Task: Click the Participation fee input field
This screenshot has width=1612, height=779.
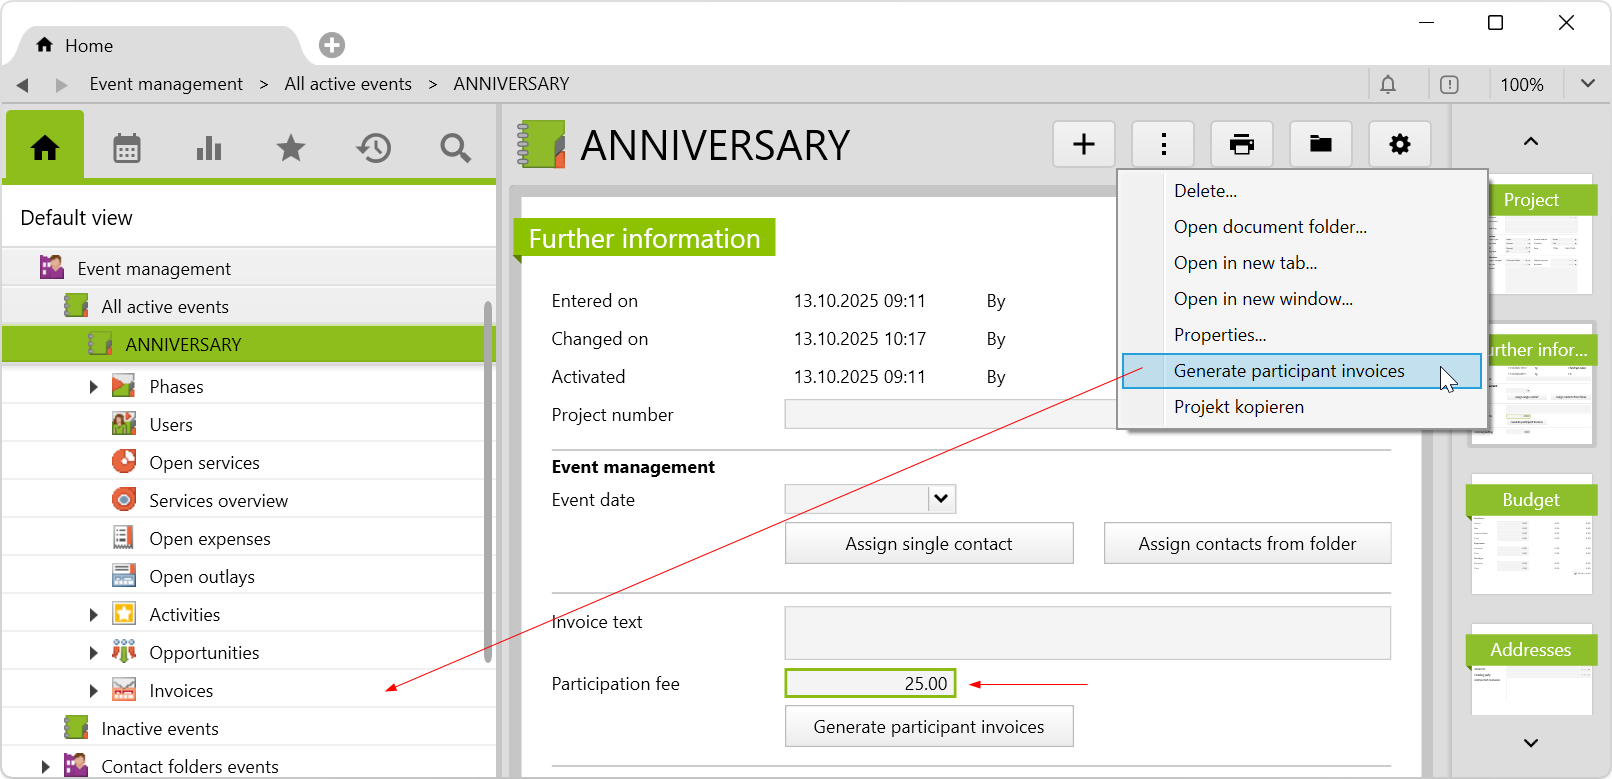Action: click(870, 683)
